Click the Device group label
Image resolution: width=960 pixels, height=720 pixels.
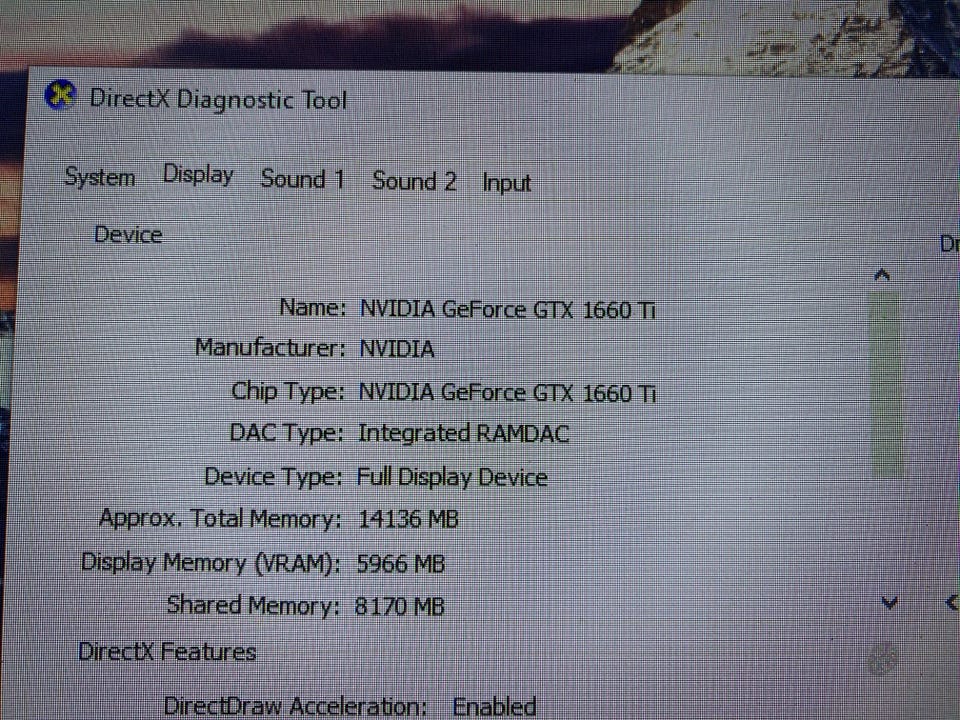click(128, 234)
